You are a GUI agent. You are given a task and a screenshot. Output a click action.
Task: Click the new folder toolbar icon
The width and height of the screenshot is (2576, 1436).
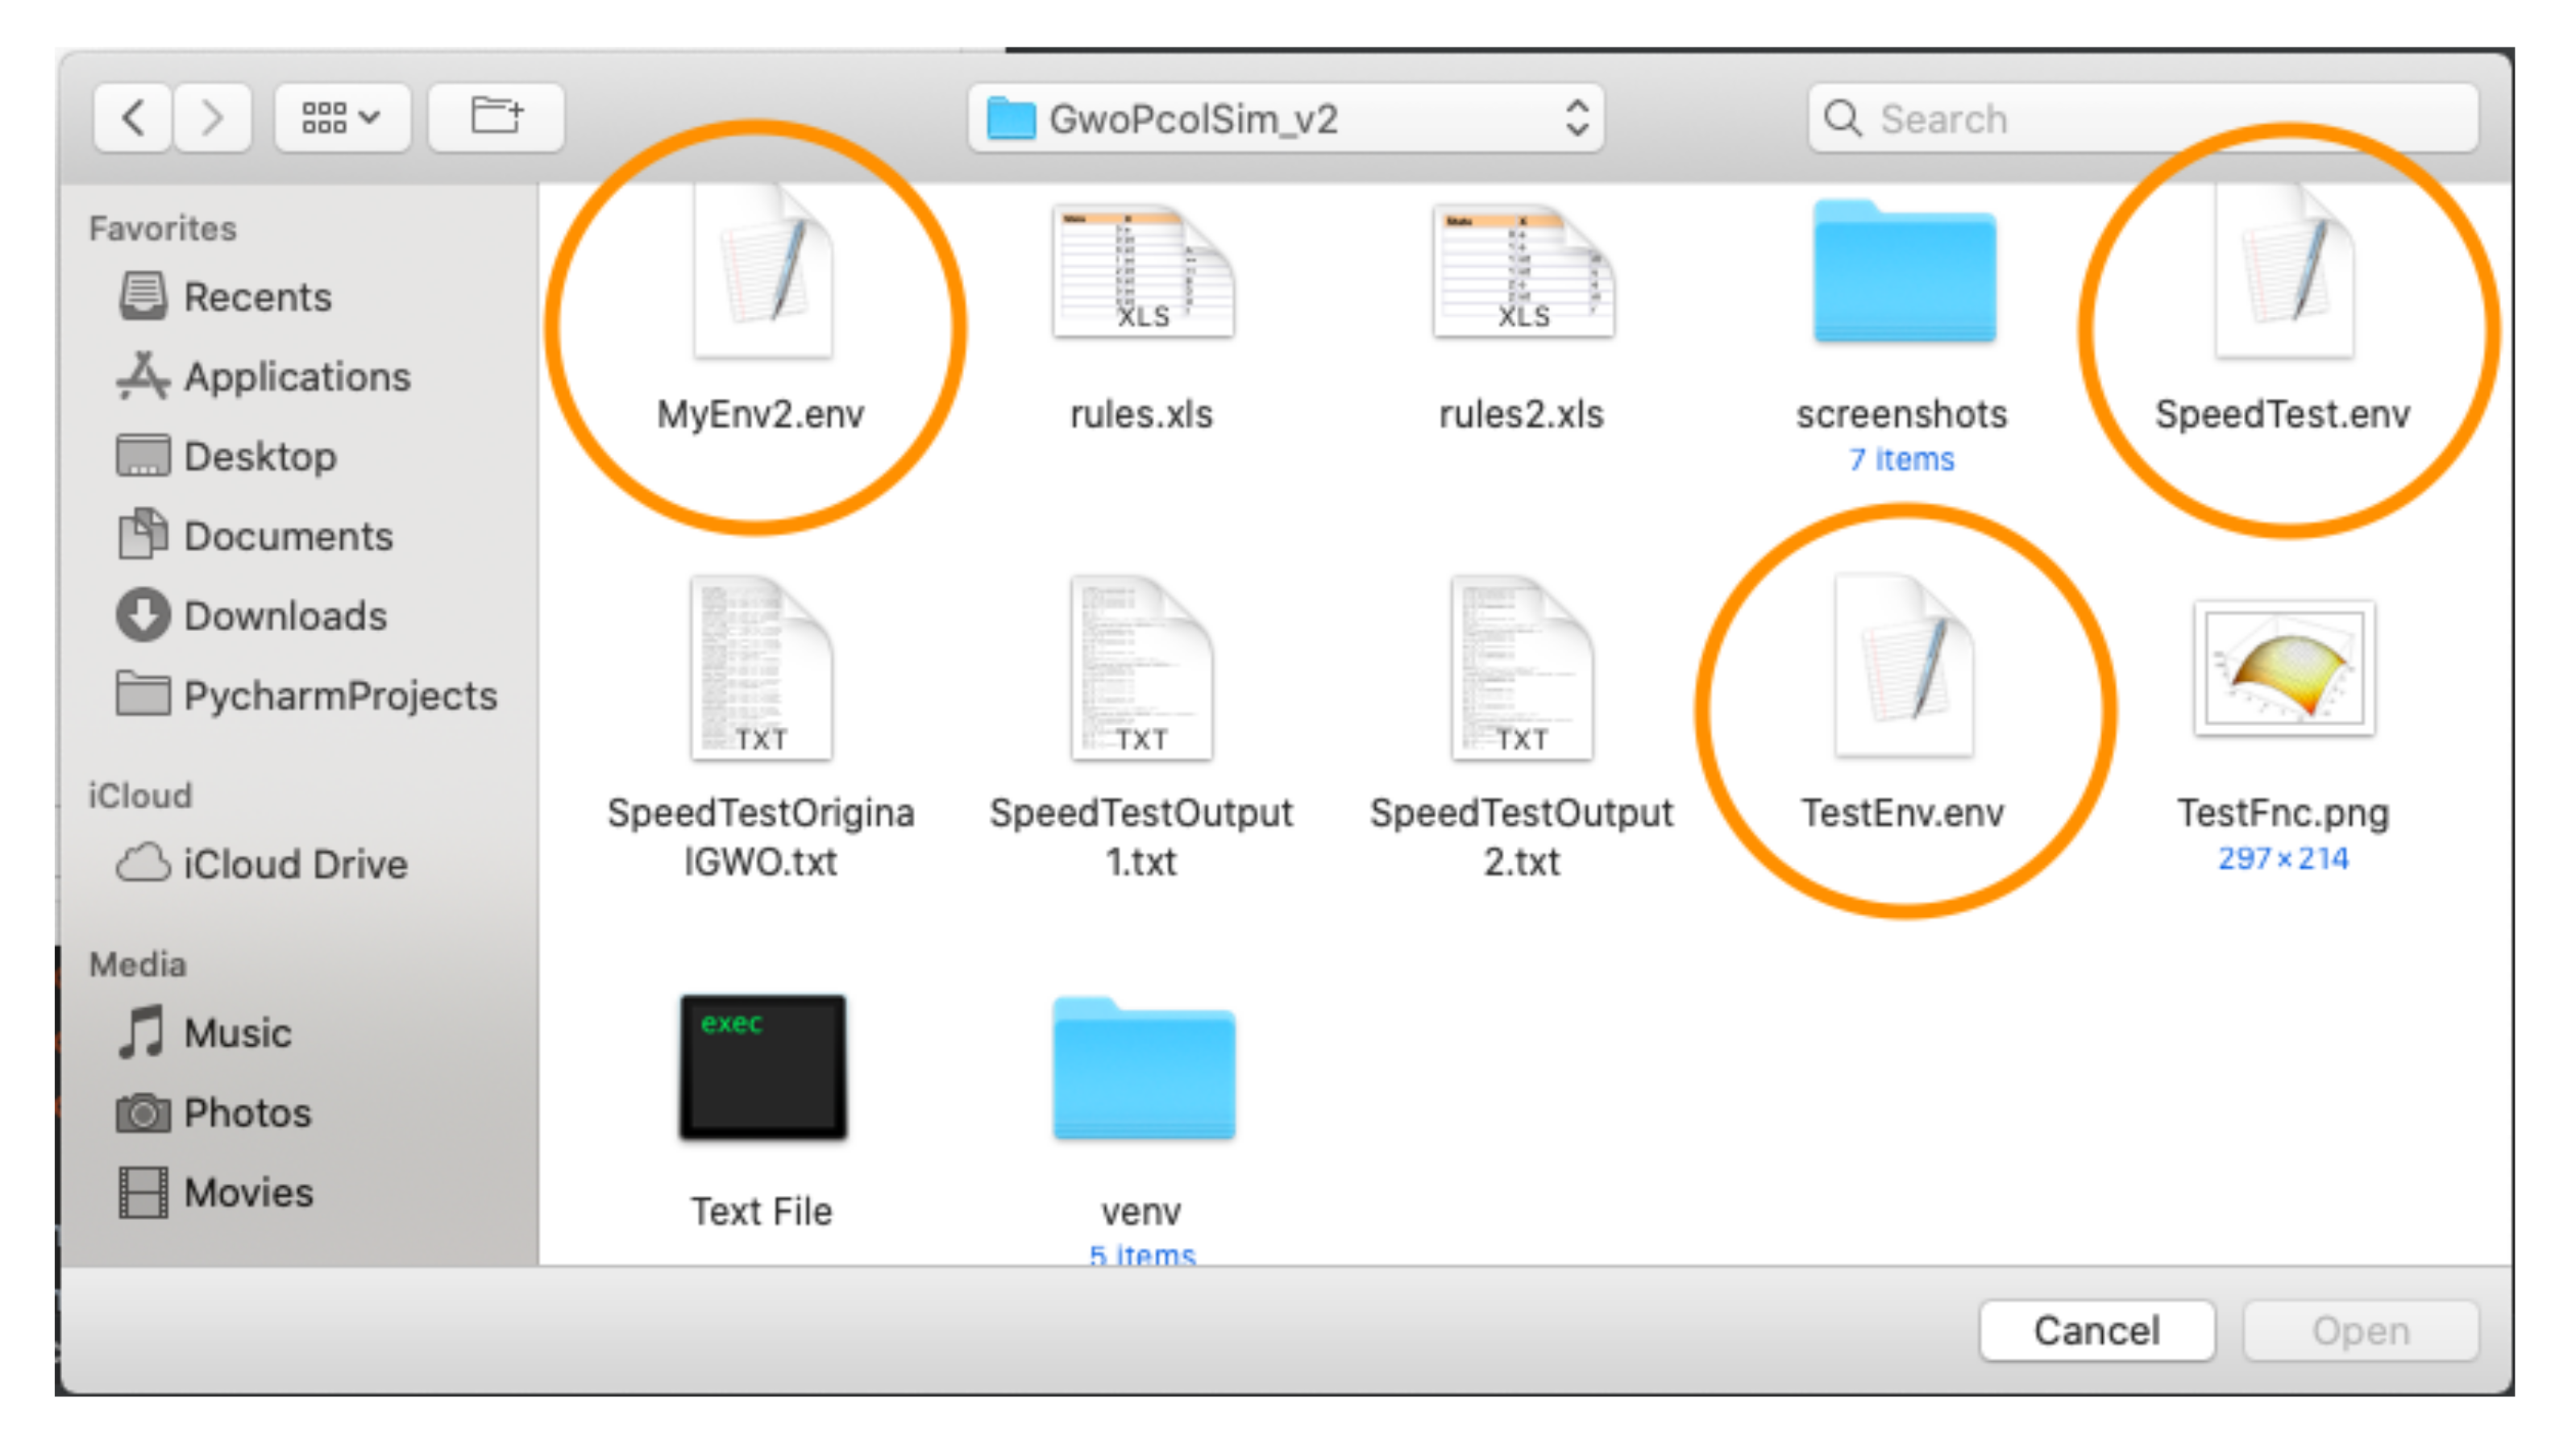tap(496, 118)
